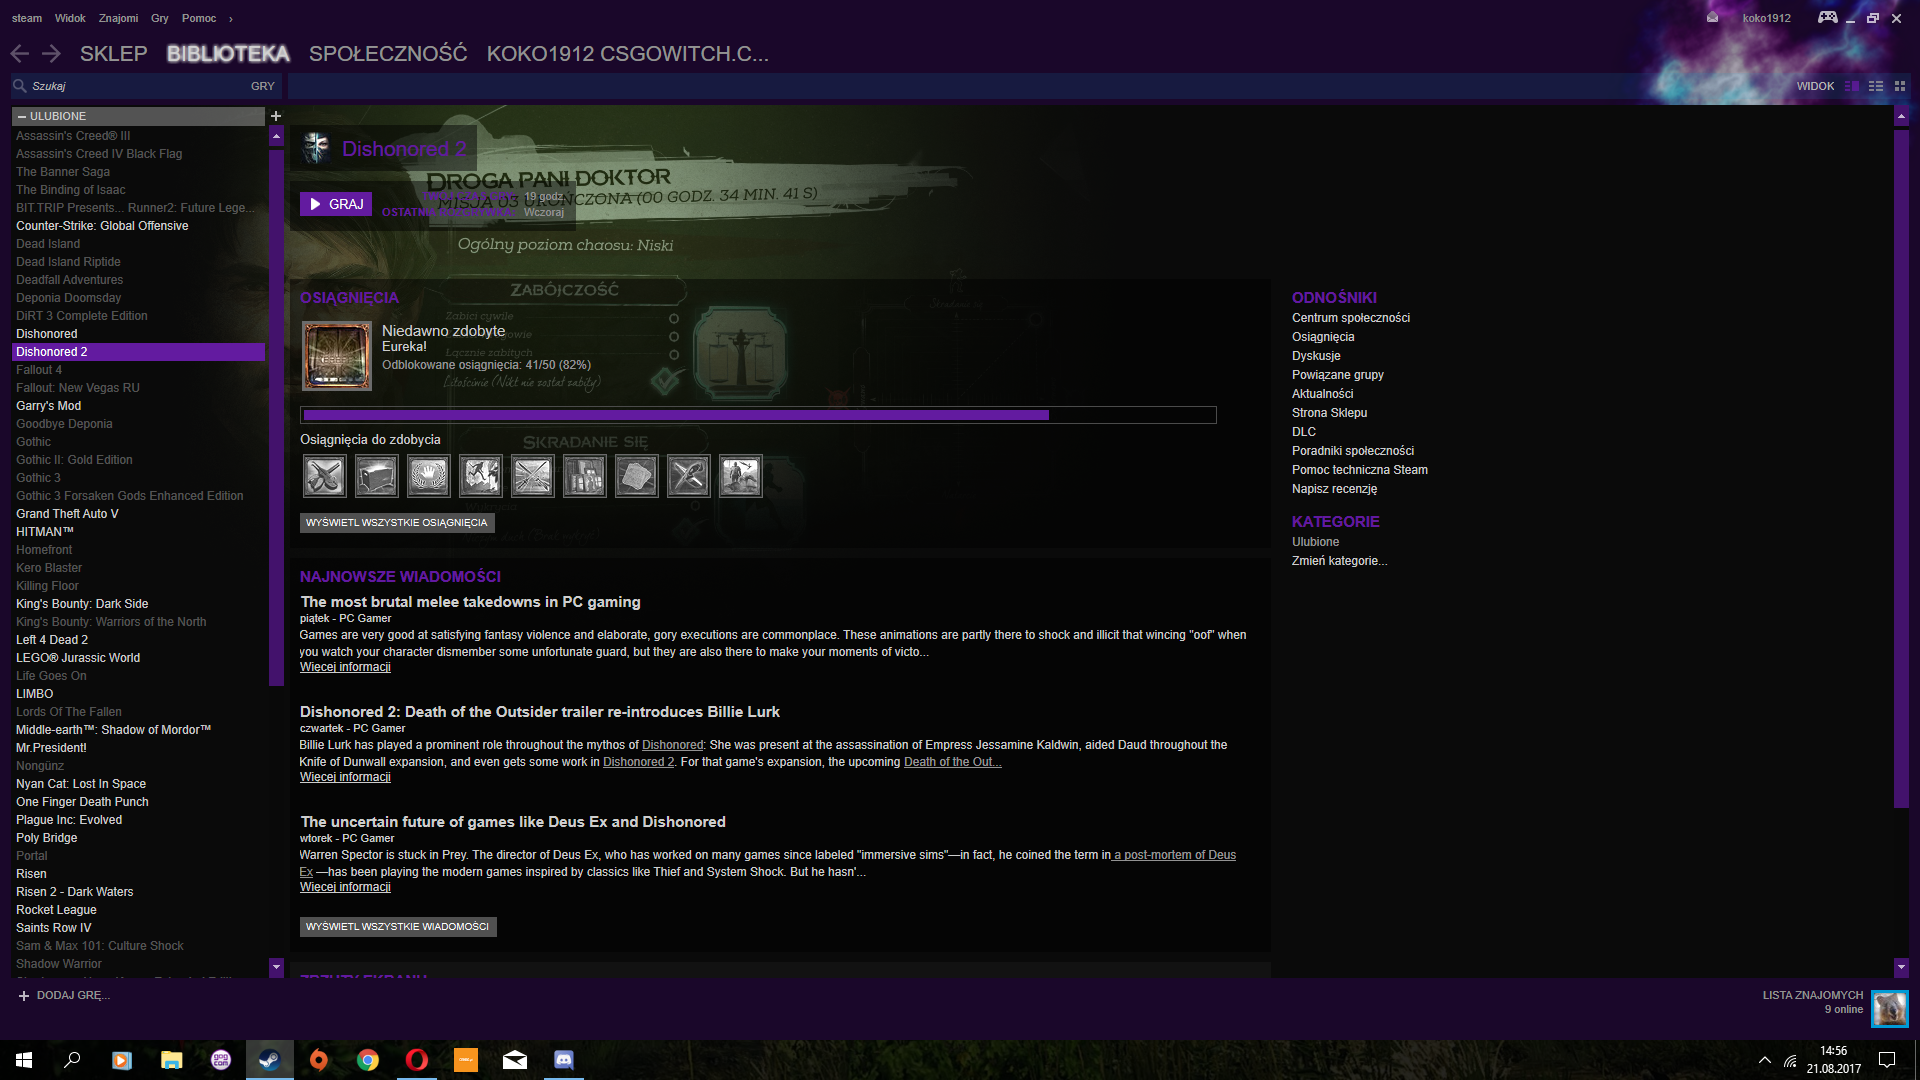View locked running figure achievement icon

click(x=480, y=476)
